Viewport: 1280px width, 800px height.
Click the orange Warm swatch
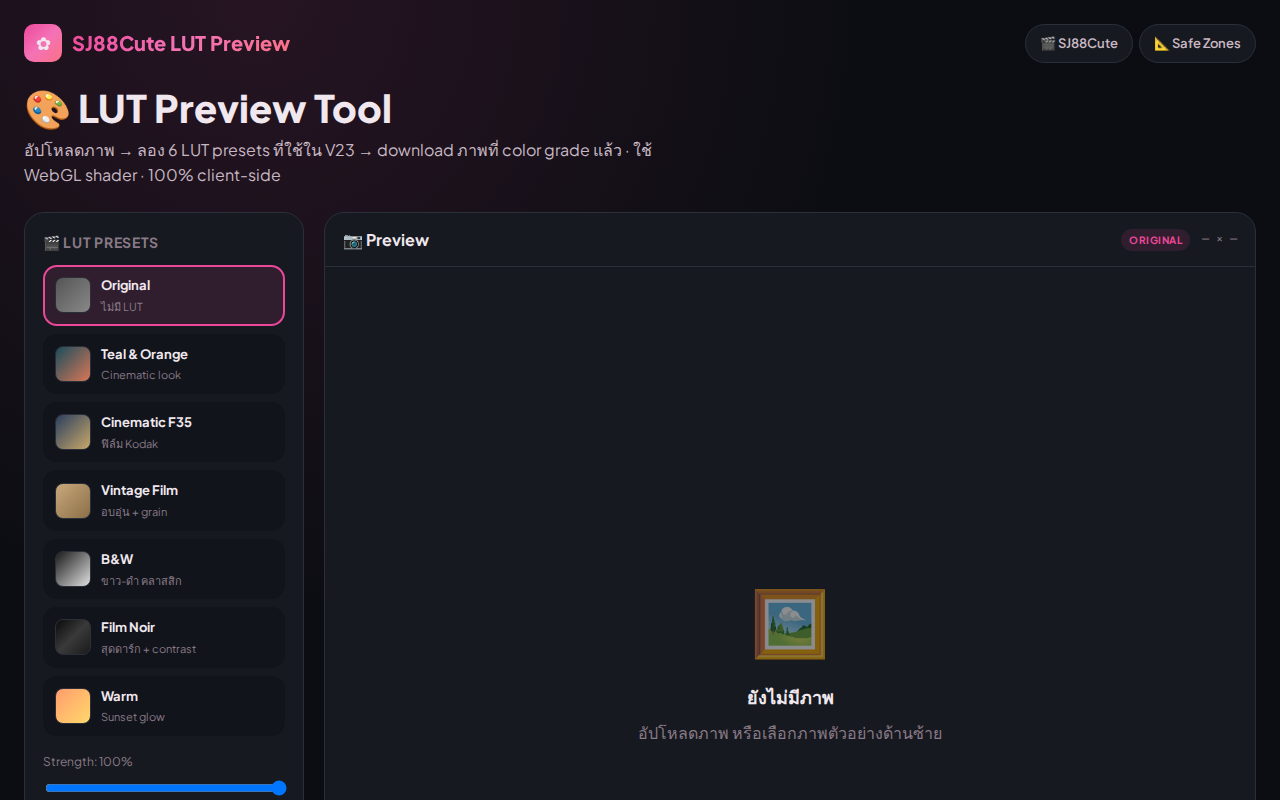(73, 706)
